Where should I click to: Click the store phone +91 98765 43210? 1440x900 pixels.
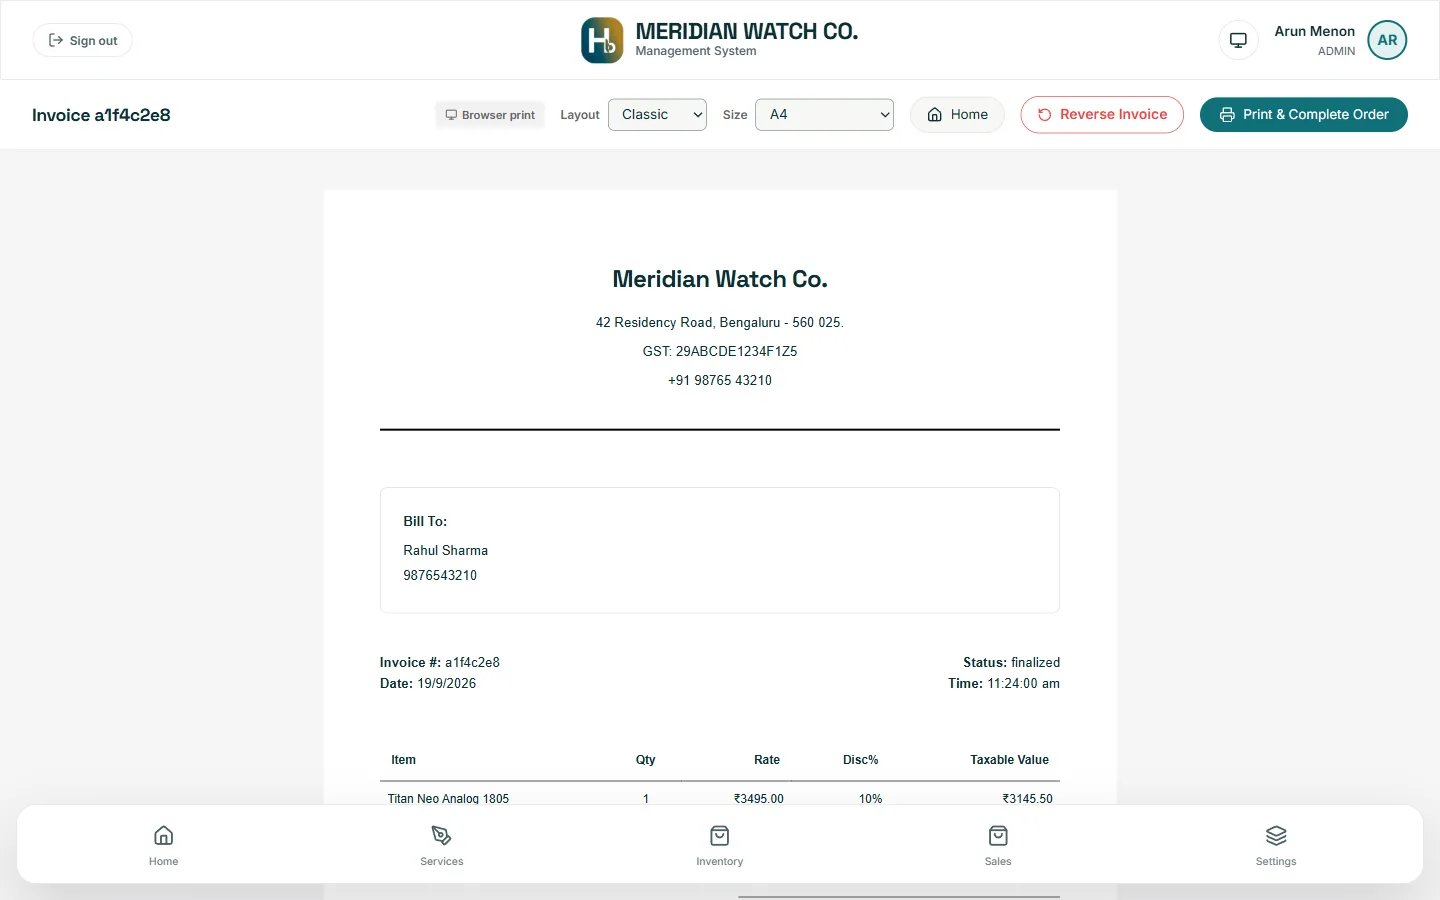point(720,380)
